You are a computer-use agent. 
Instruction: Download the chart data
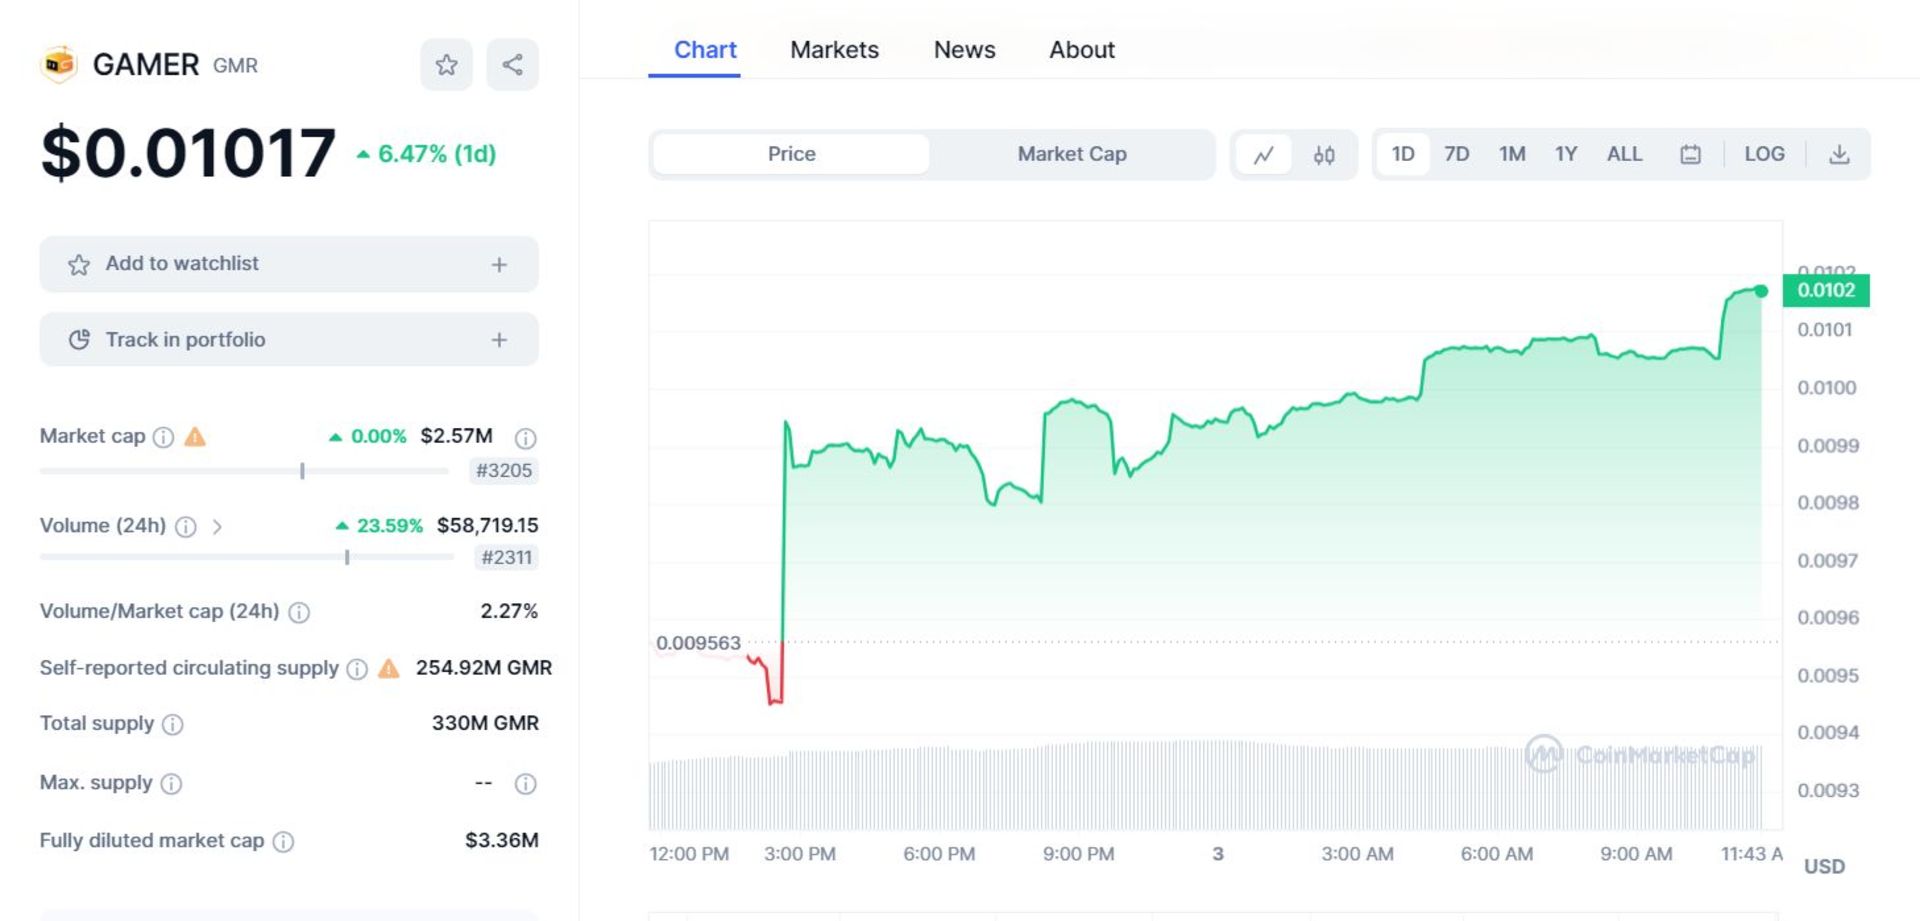point(1840,154)
